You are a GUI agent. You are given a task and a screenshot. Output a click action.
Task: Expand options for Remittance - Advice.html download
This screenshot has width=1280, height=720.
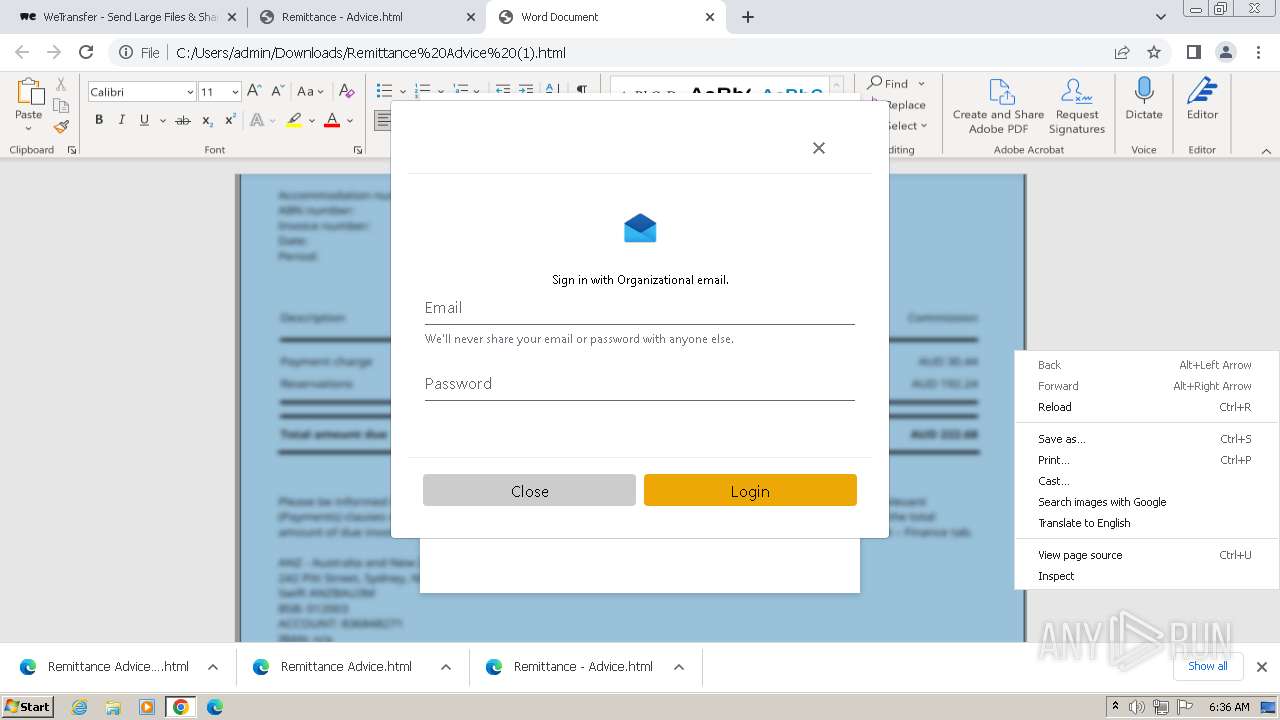[x=679, y=667]
